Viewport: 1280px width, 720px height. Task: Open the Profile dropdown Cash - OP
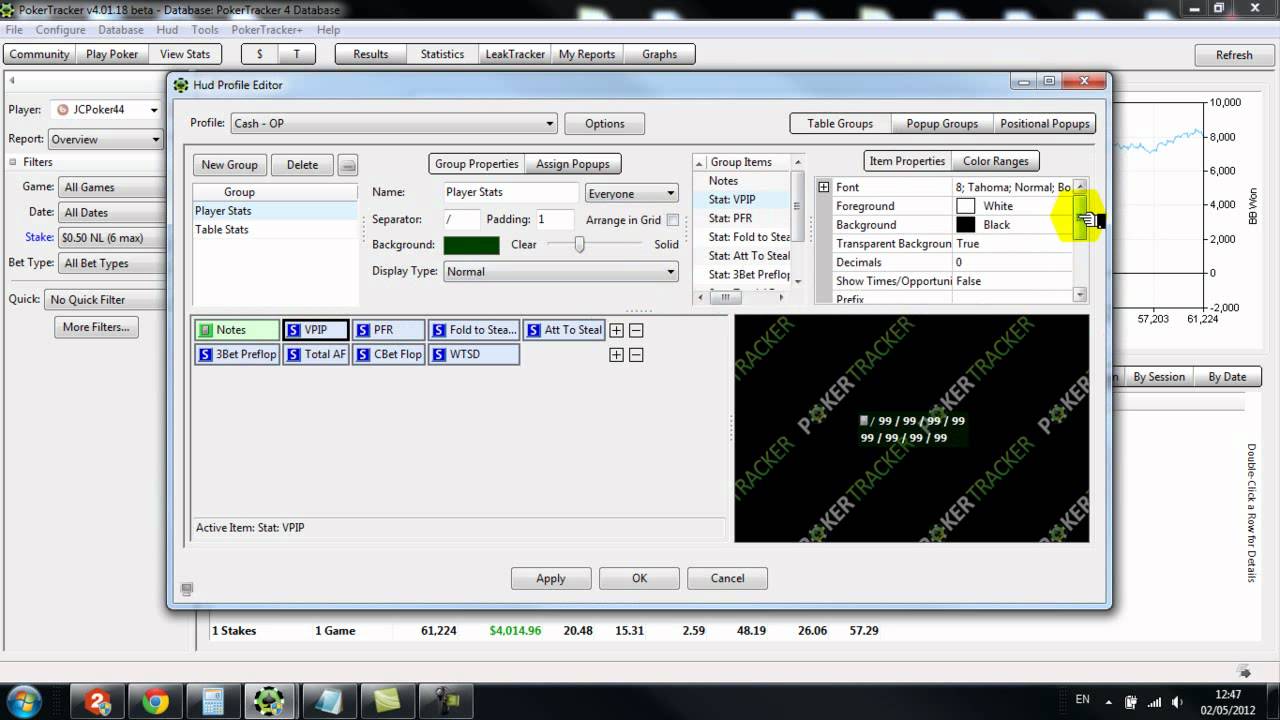click(394, 124)
